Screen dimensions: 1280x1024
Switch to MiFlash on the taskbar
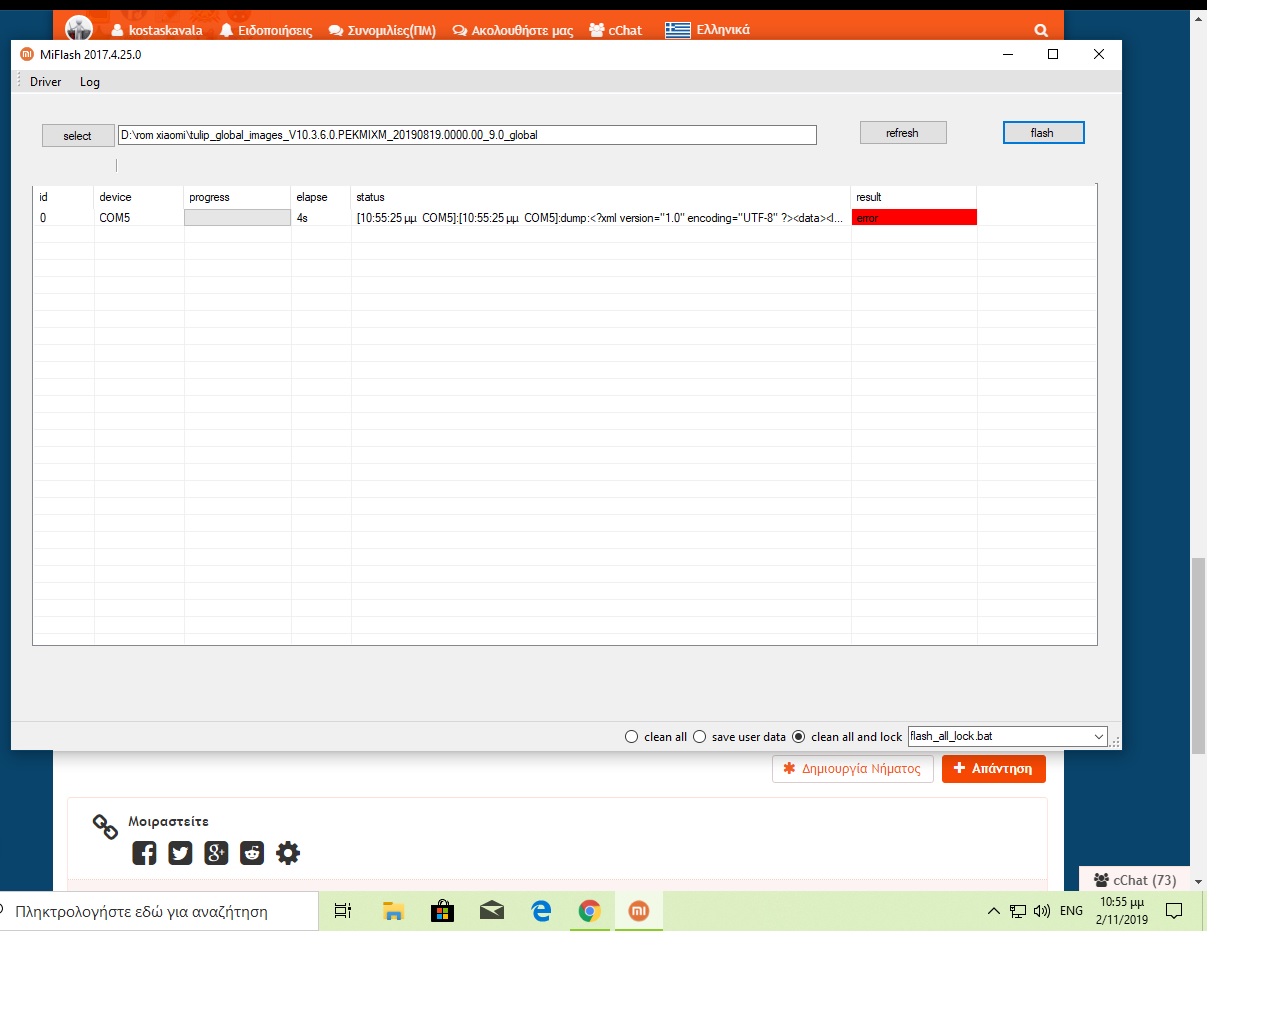click(x=639, y=911)
